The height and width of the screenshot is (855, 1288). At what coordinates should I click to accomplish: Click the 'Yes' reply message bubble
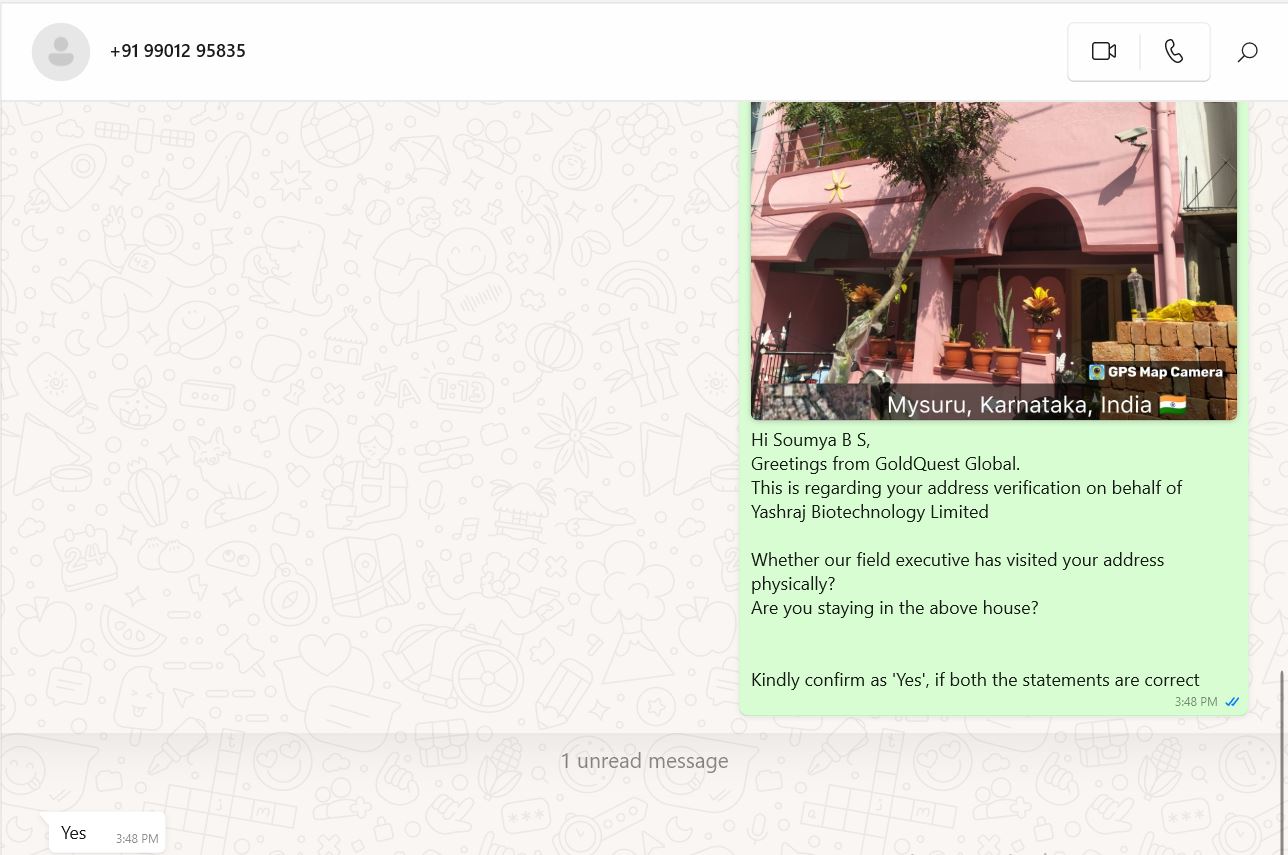pos(74,833)
